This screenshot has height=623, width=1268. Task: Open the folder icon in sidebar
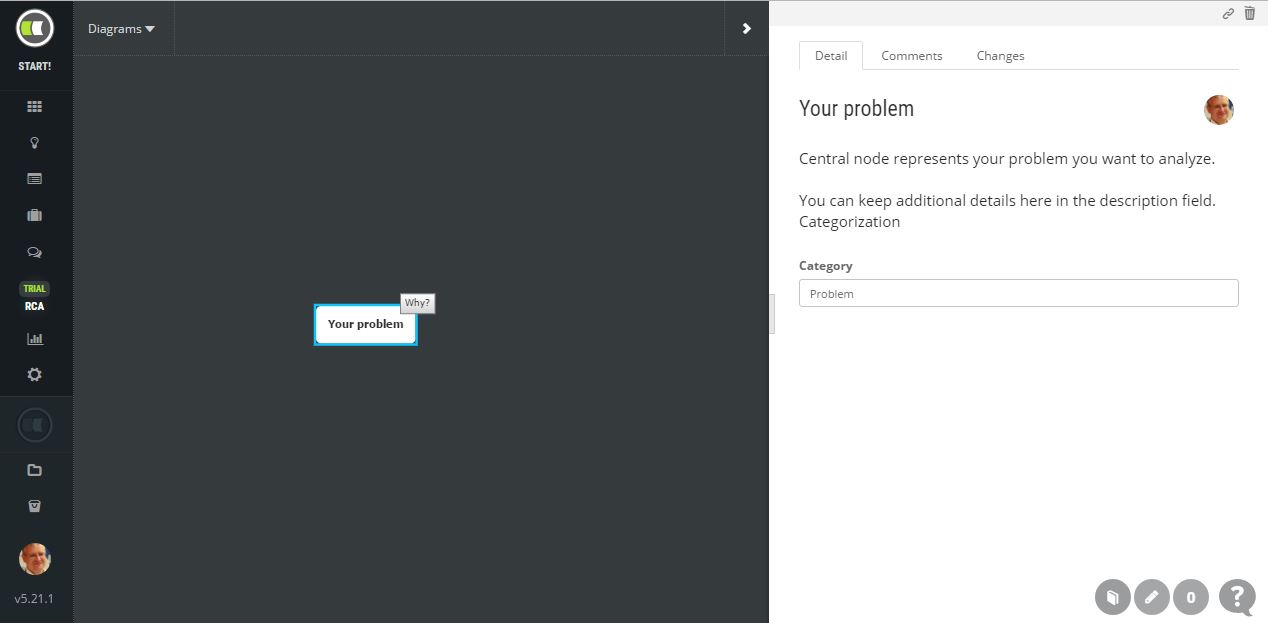[35, 470]
